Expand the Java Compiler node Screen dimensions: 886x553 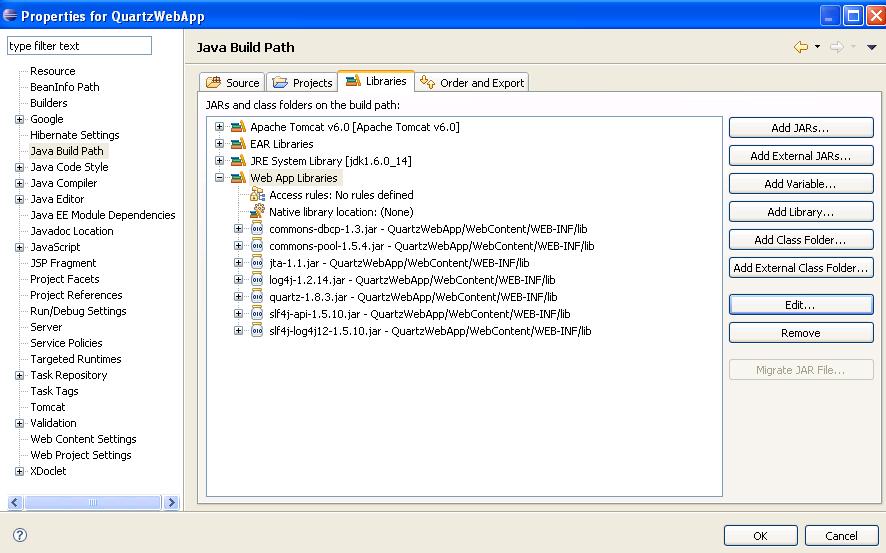19,183
